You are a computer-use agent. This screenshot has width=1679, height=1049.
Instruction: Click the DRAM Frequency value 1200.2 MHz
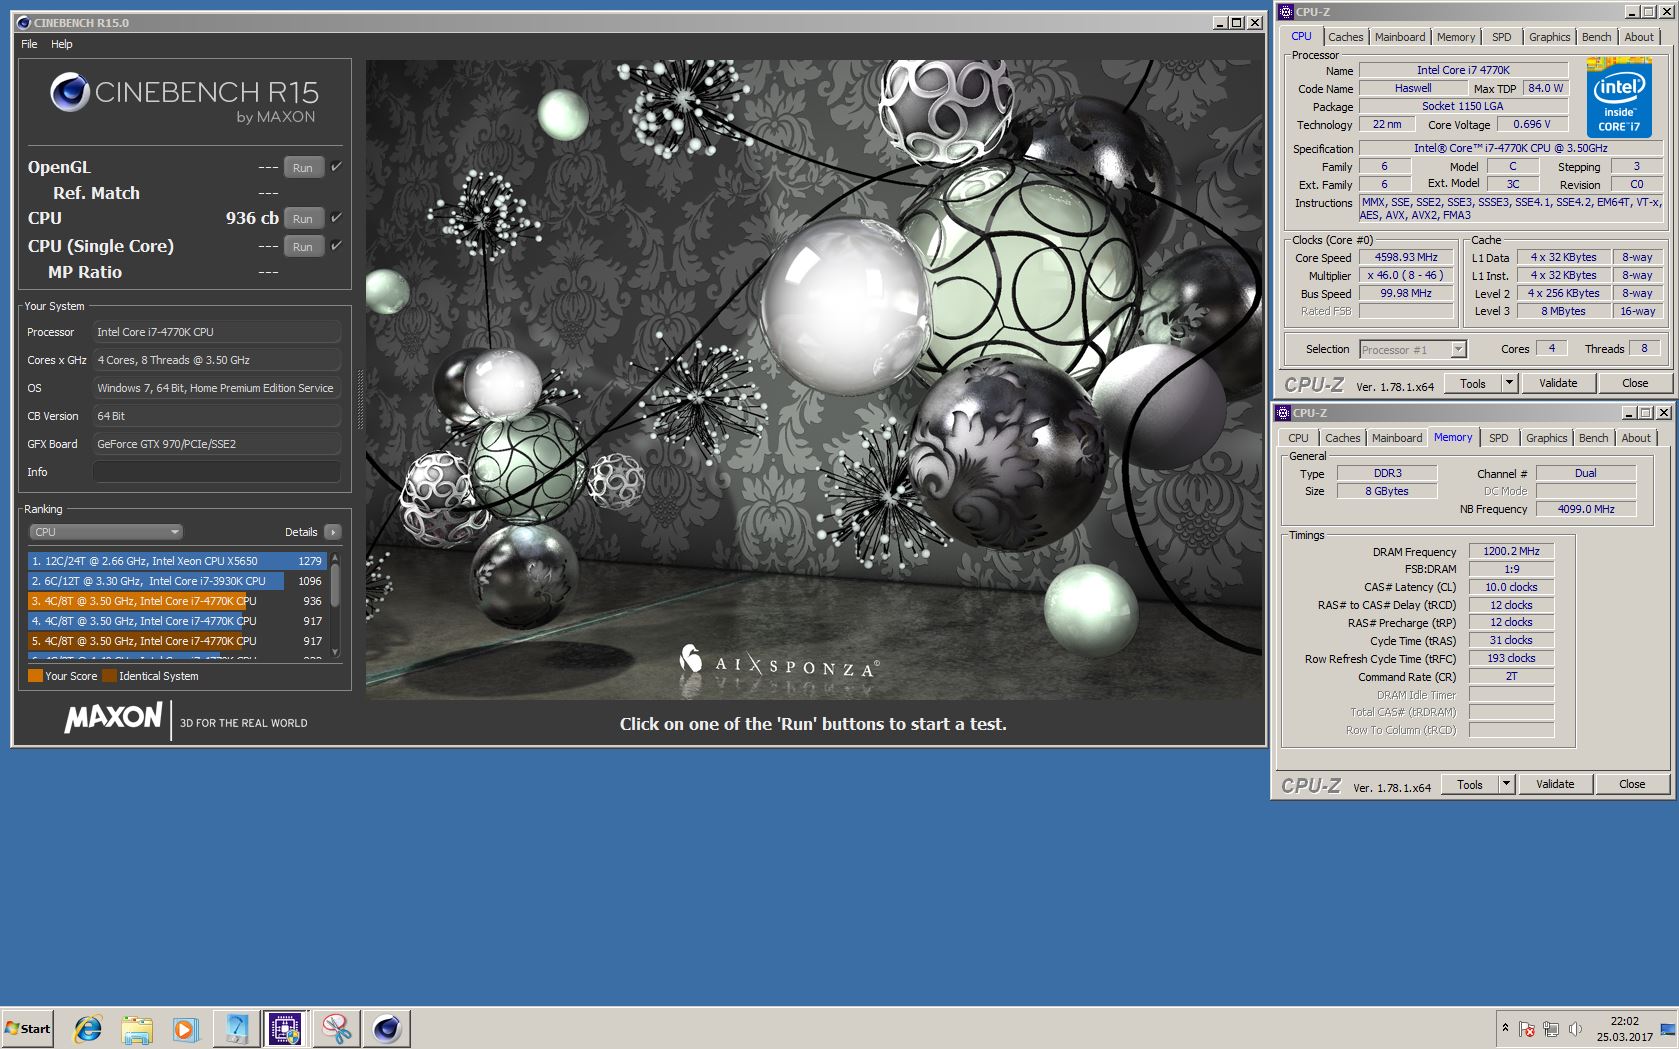(x=1511, y=551)
